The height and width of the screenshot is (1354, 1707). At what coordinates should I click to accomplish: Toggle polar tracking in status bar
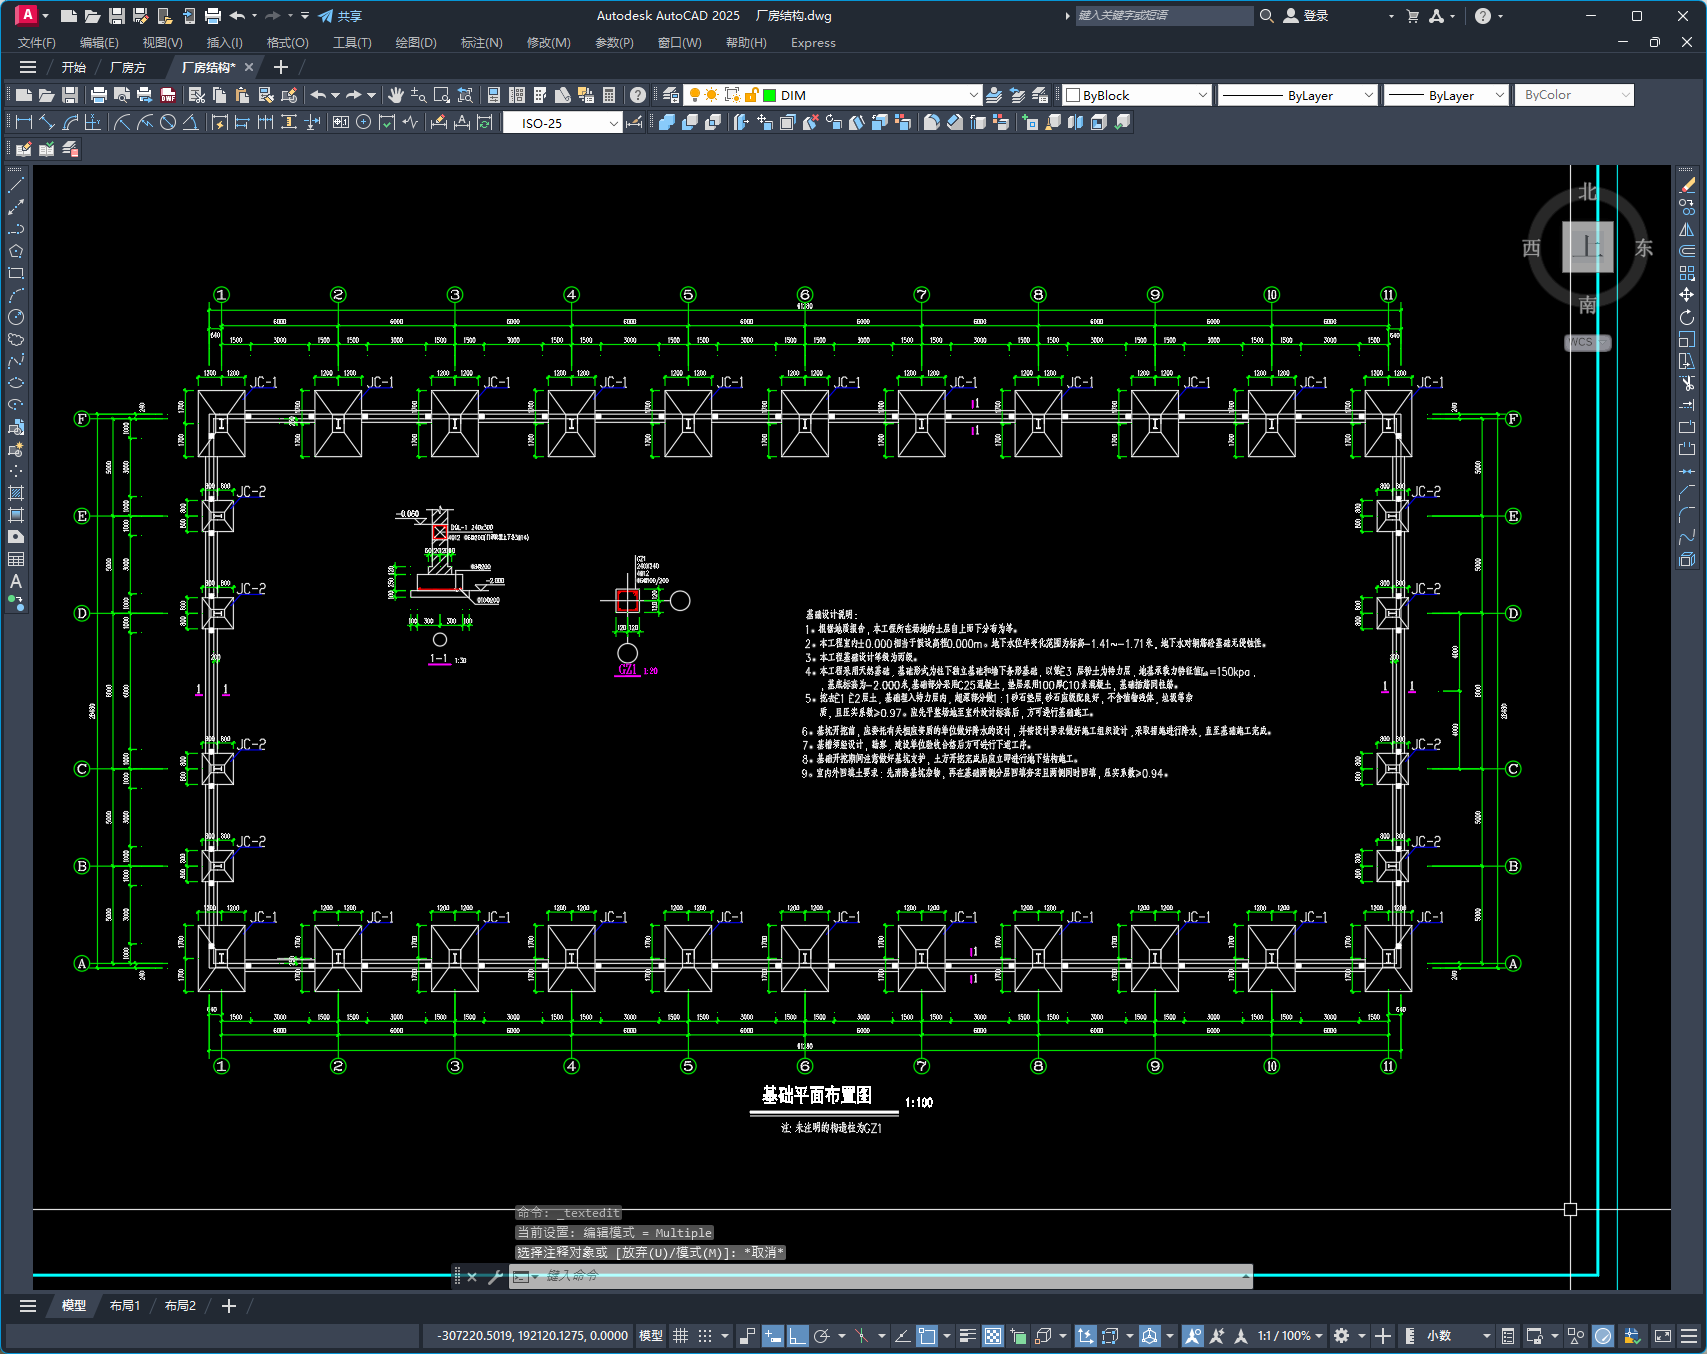[822, 1336]
